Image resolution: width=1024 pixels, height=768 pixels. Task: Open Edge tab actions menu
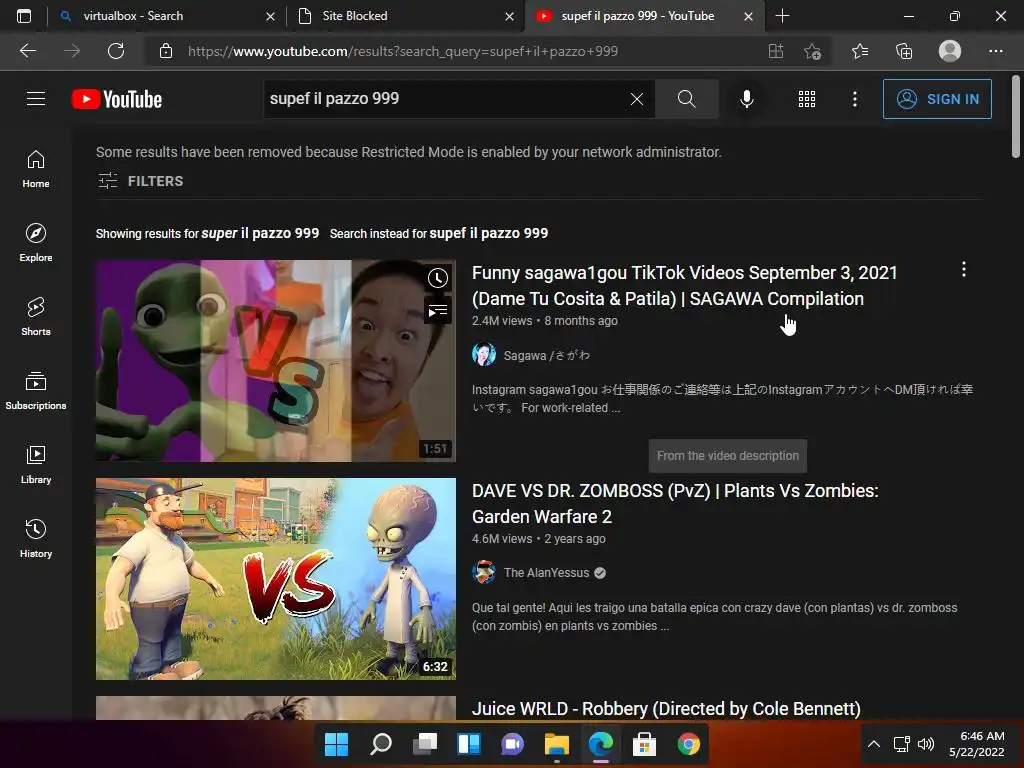(24, 16)
